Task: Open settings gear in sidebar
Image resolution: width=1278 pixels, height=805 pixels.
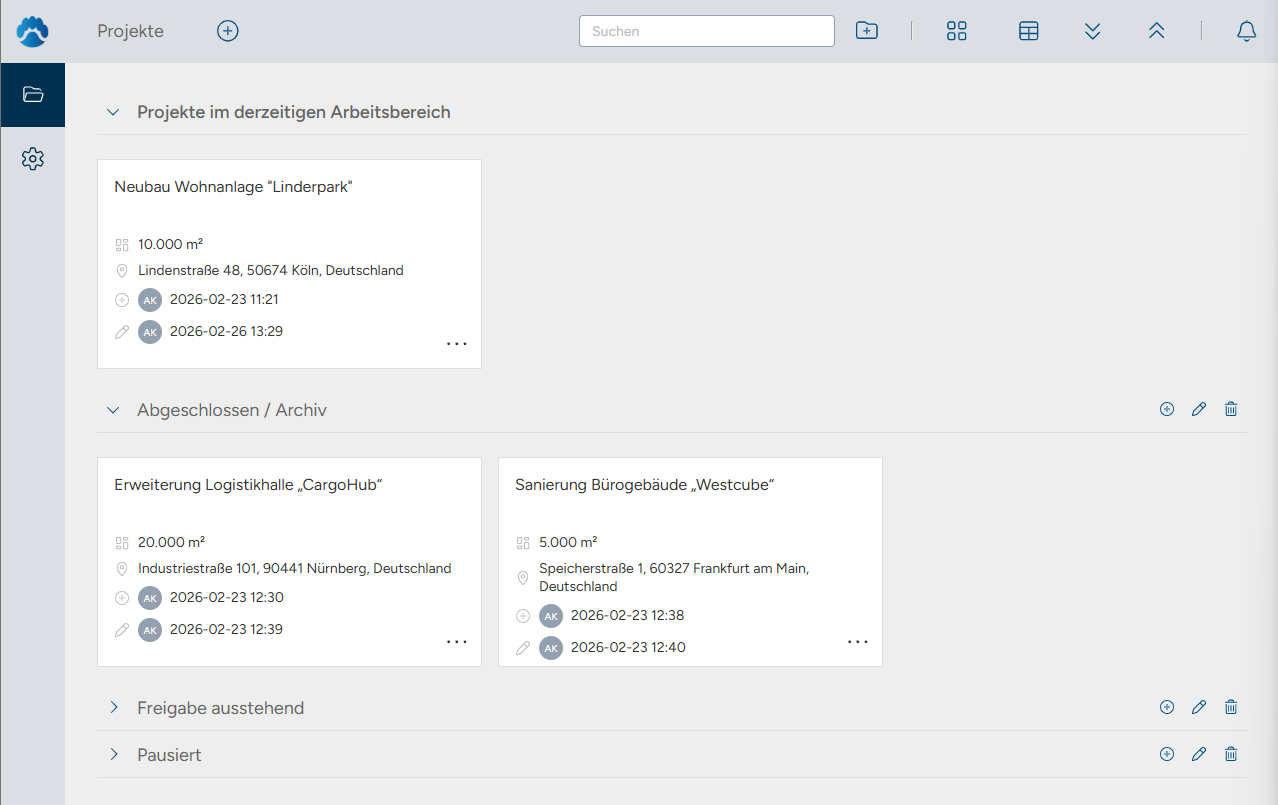Action: click(33, 159)
